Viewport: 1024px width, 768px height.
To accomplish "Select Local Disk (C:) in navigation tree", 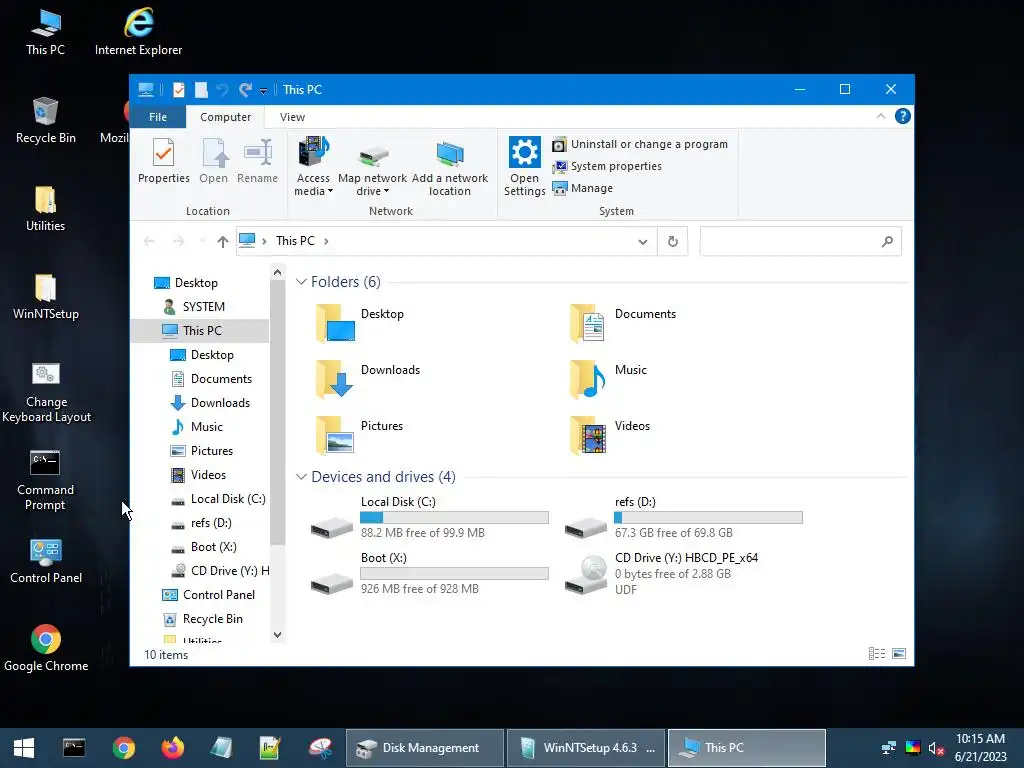I will [x=218, y=499].
